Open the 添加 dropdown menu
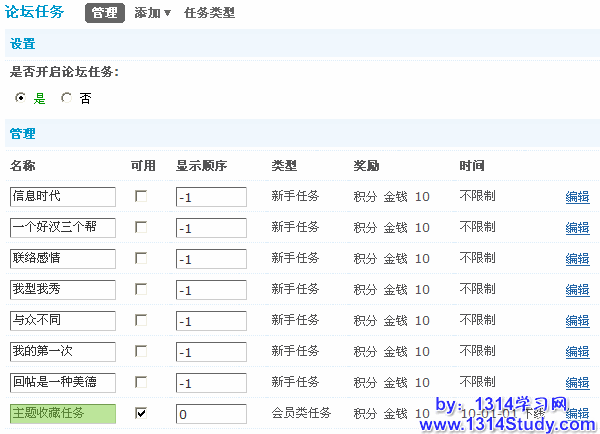This screenshot has height=434, width=600. [x=152, y=13]
